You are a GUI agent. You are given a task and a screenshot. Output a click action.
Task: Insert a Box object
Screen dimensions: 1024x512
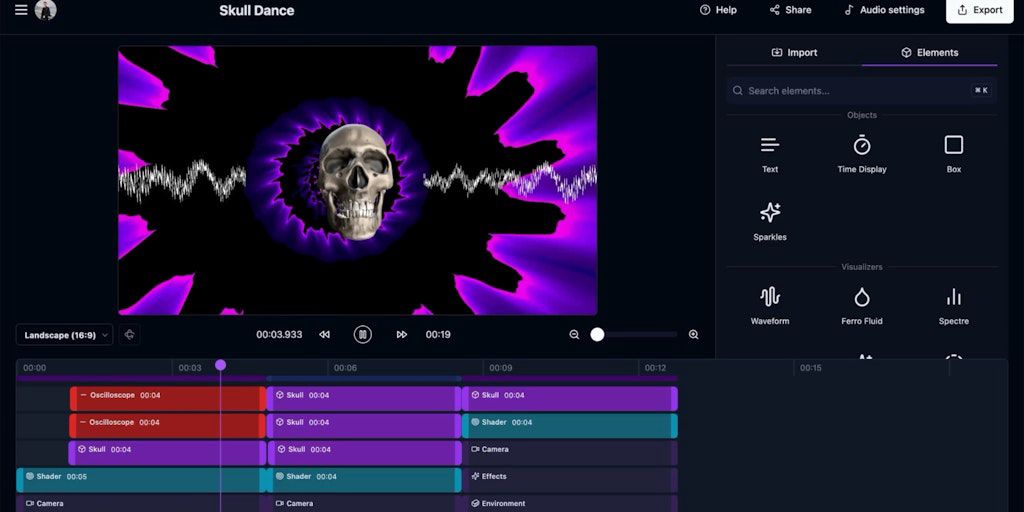(953, 153)
